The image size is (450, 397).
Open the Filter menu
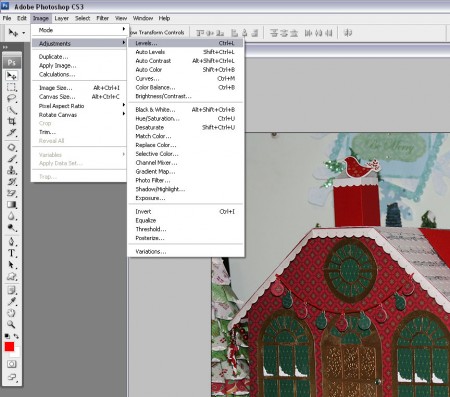pos(102,18)
